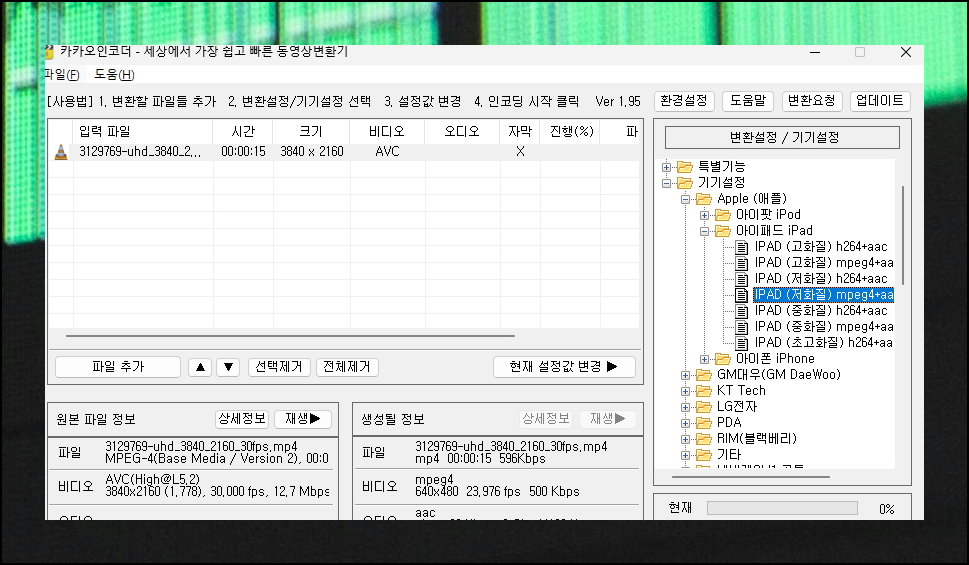Expand the PDA tree node

(685, 423)
